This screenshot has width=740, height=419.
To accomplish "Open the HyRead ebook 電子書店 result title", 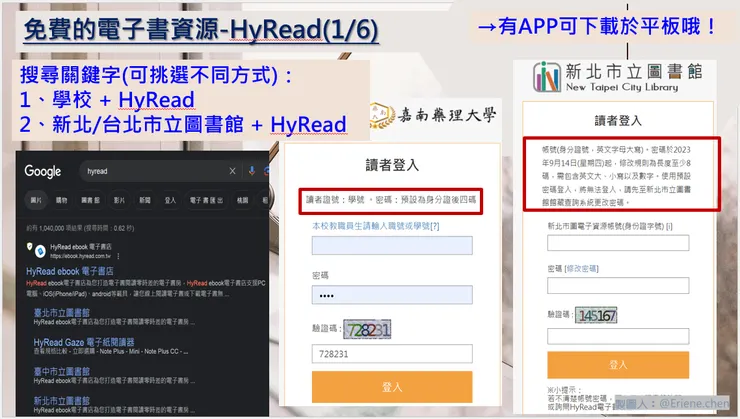I will click(x=70, y=271).
